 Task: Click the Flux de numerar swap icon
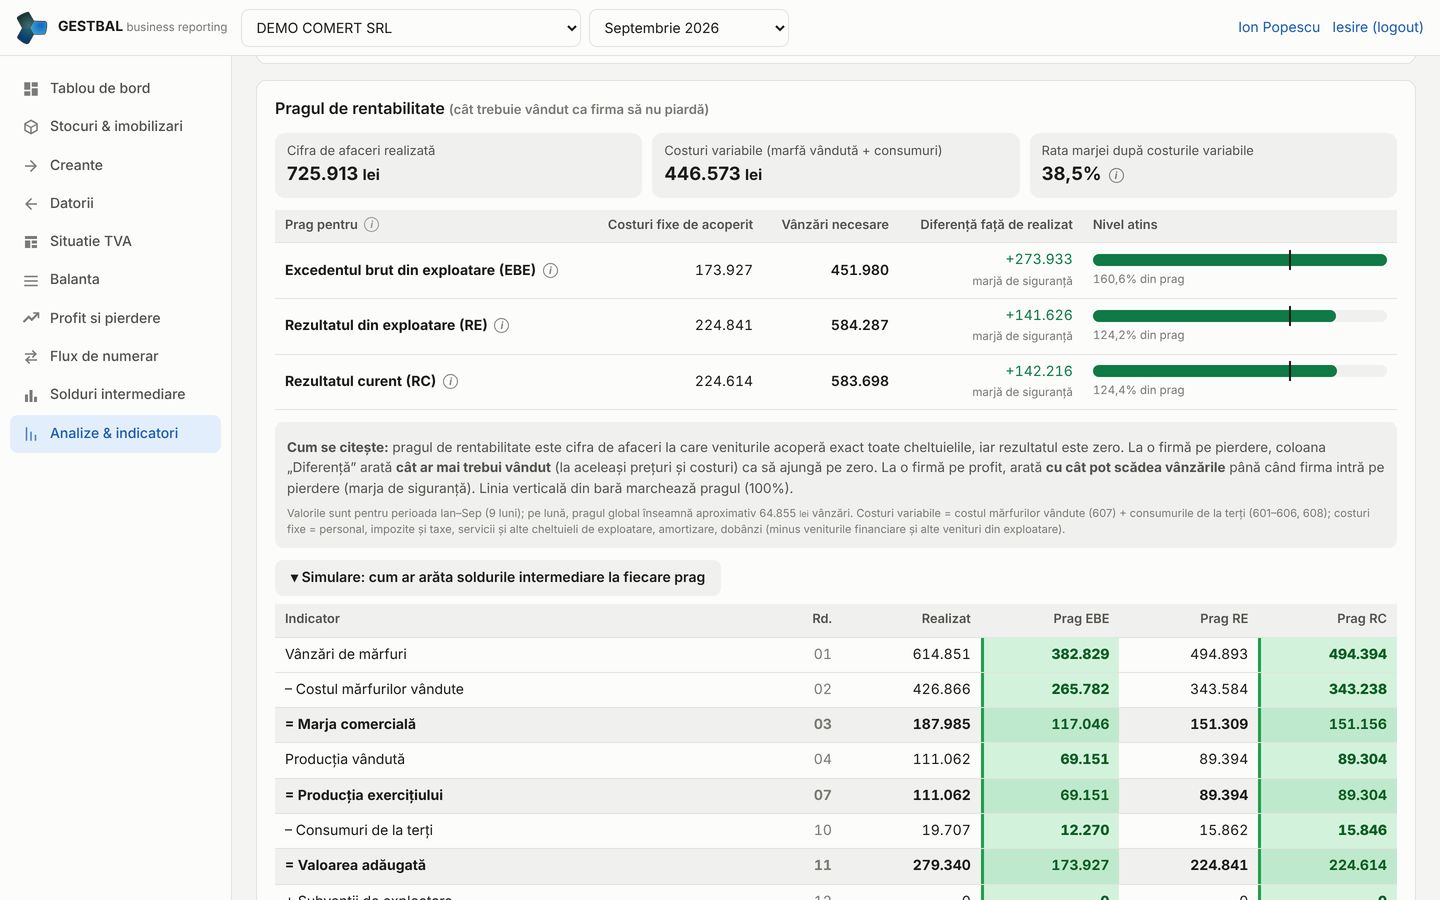(31, 357)
